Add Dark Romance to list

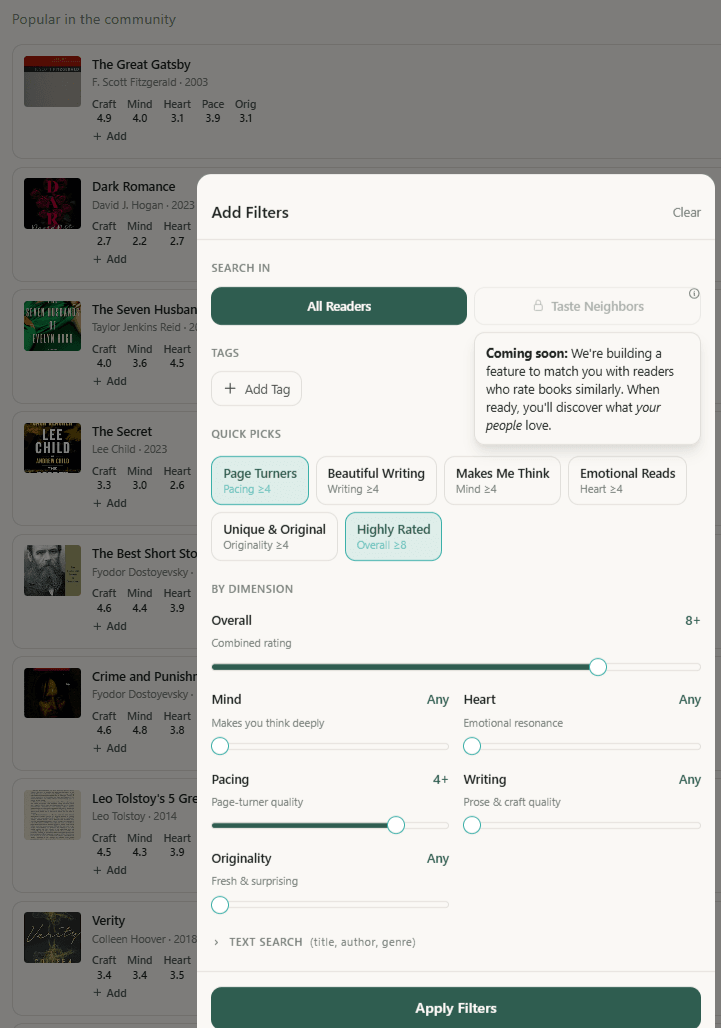pyautogui.click(x=109, y=259)
